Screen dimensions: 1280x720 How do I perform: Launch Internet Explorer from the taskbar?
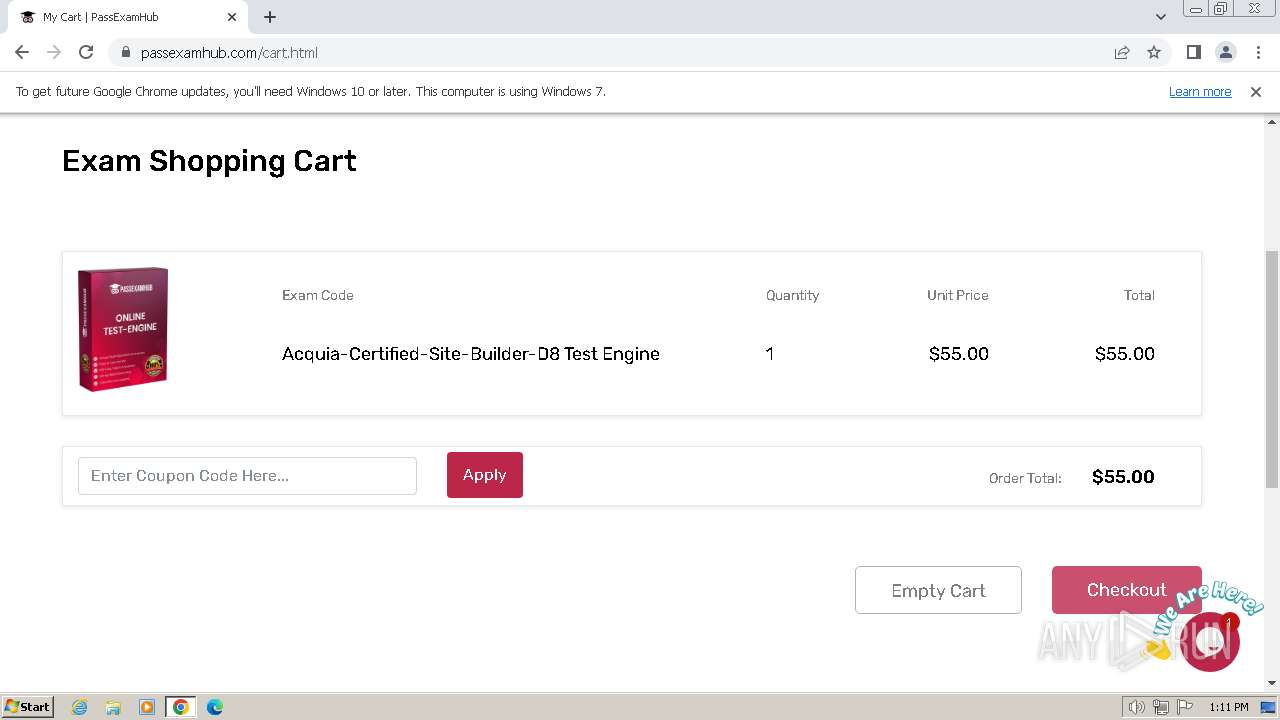pyautogui.click(x=80, y=707)
